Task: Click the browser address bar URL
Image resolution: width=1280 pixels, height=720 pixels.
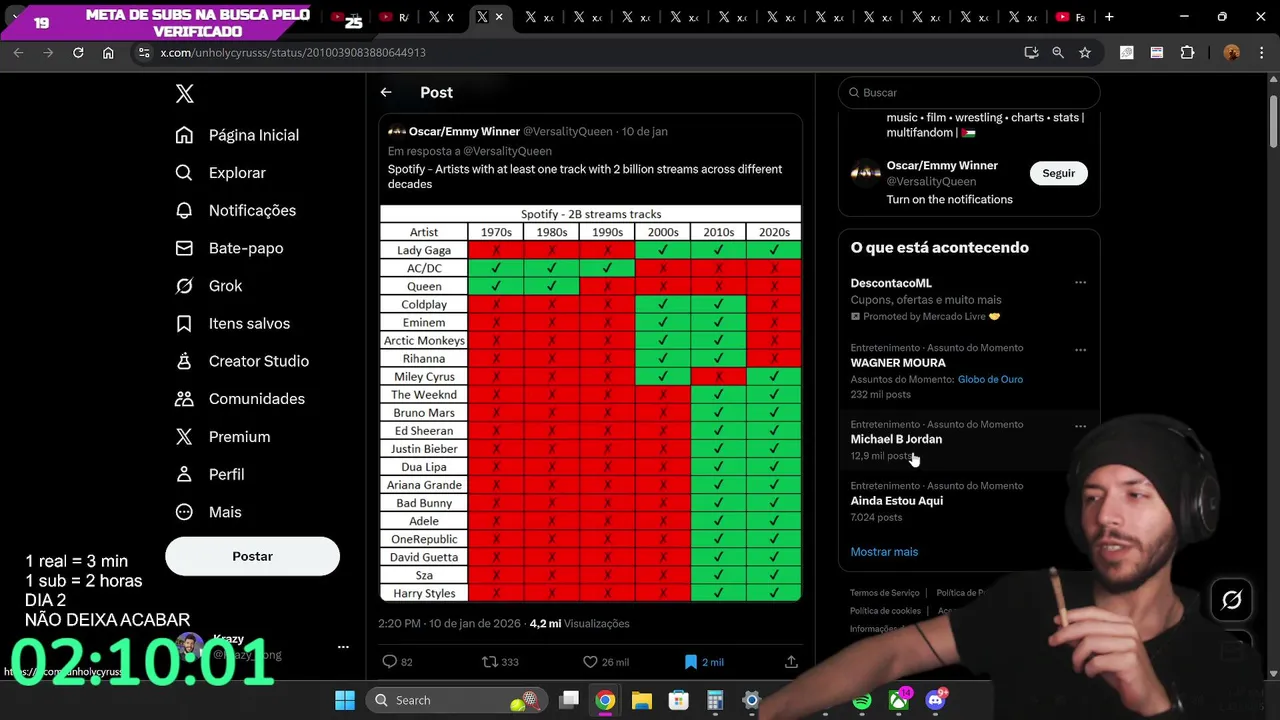Action: click(x=293, y=53)
